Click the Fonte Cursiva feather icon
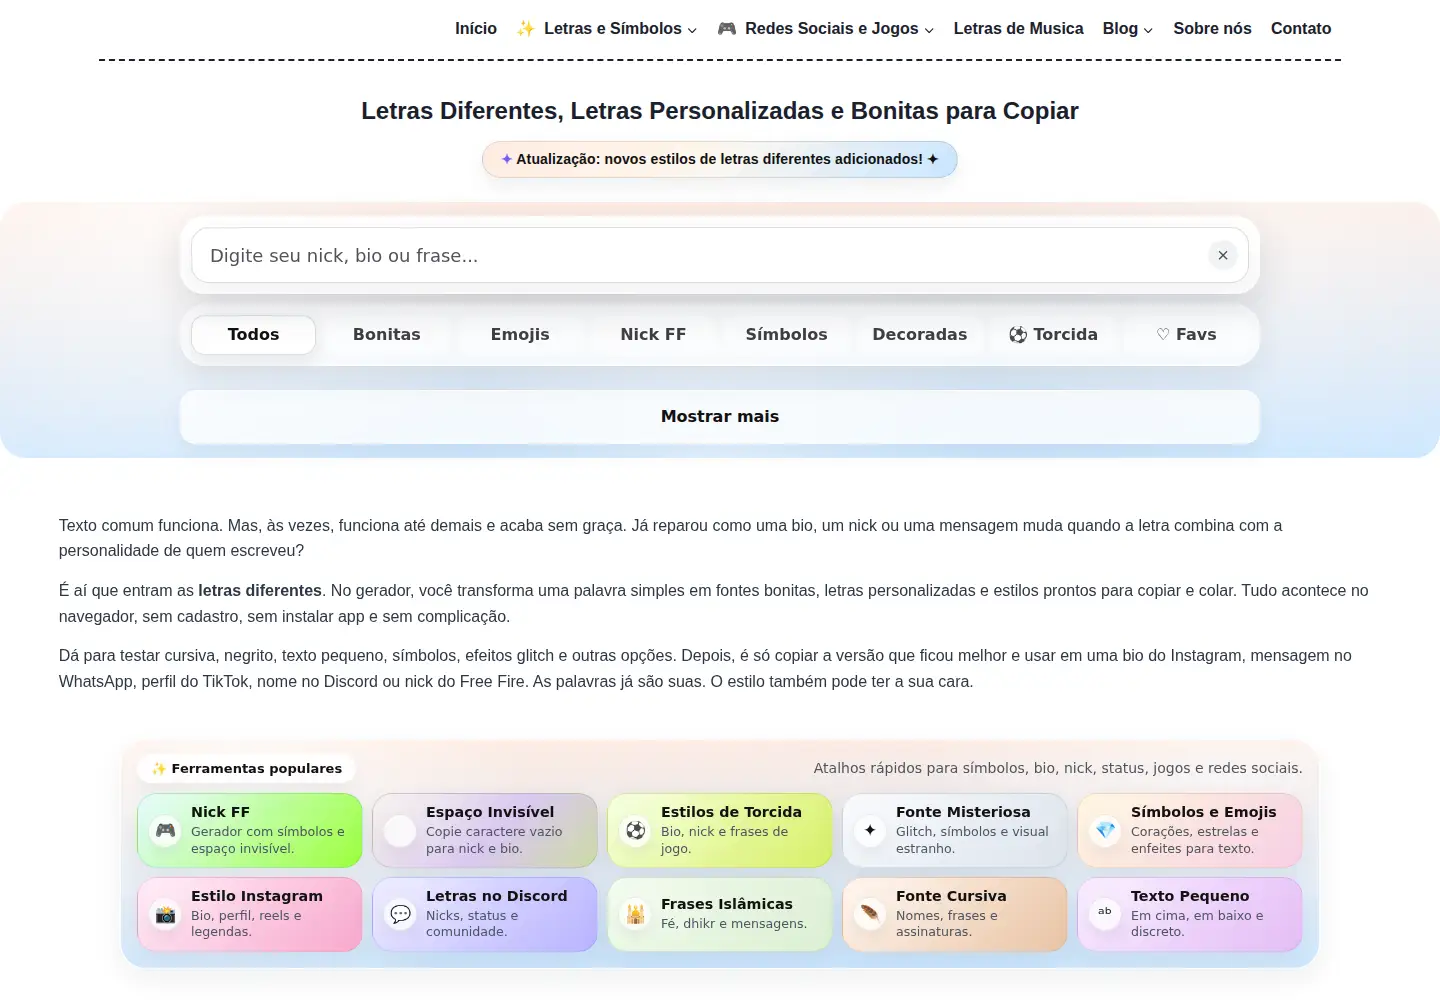The width and height of the screenshot is (1440, 1000). 870,914
